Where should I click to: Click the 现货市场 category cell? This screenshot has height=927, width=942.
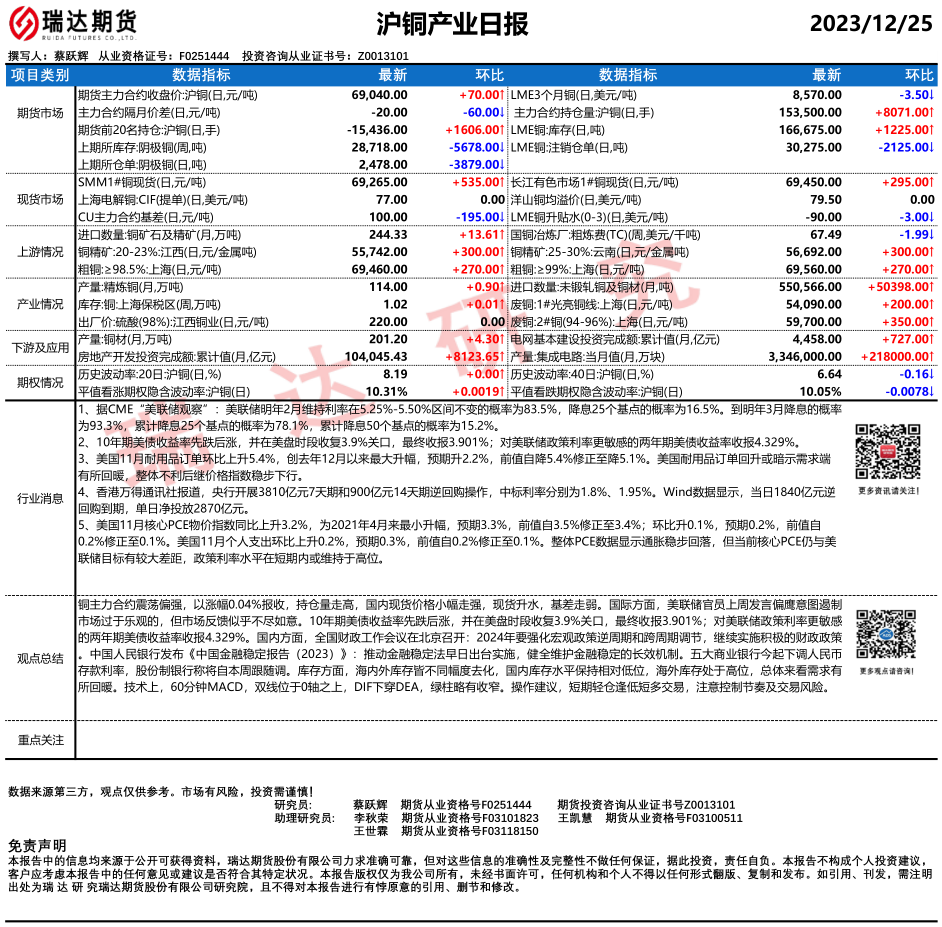tap(40, 200)
